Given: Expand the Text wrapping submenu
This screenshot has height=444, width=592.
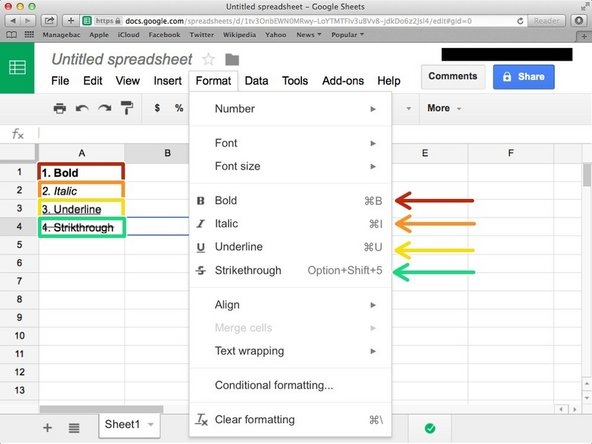Looking at the screenshot, I should tap(290, 351).
